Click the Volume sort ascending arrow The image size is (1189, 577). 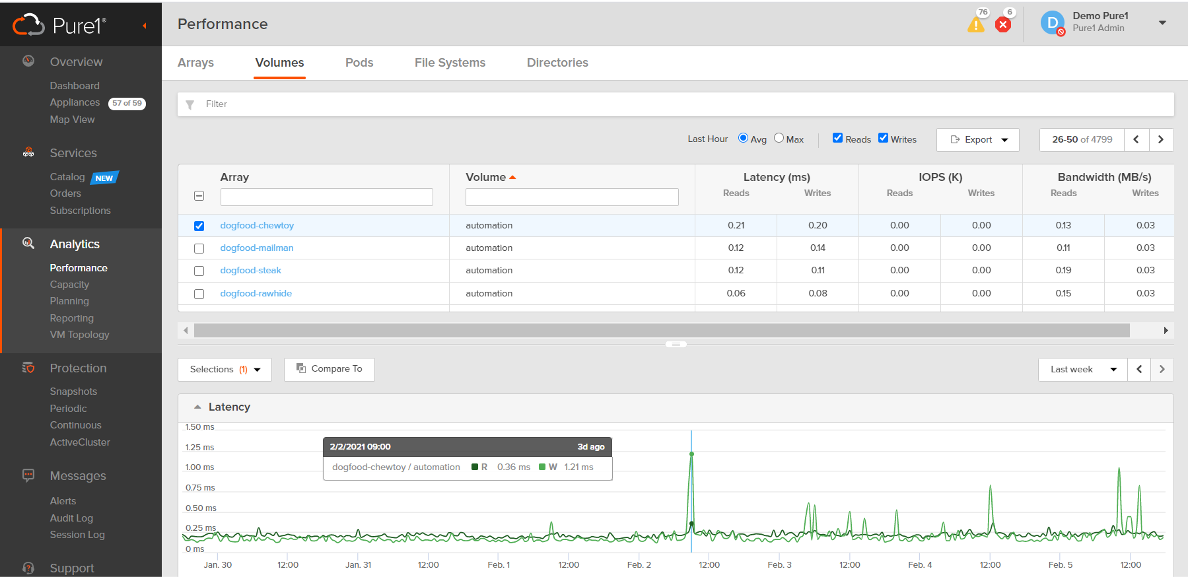click(513, 177)
